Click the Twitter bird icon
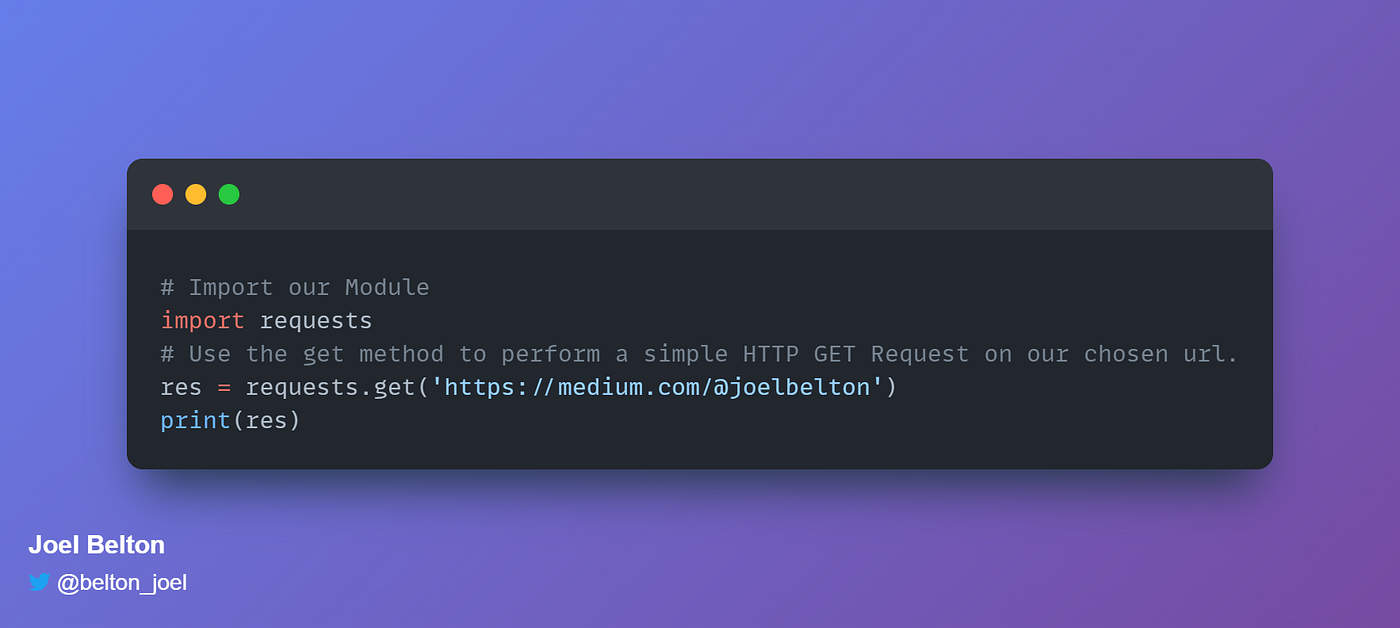The width and height of the screenshot is (1400, 628). pos(39,582)
